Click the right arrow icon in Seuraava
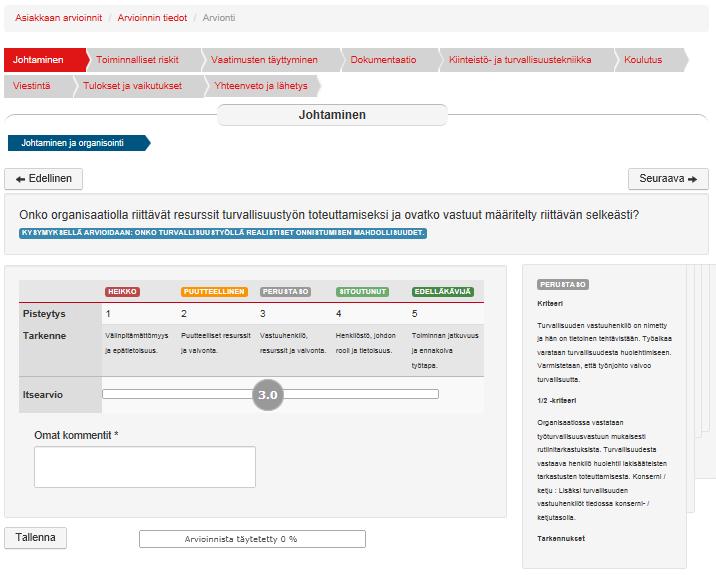The height and width of the screenshot is (575, 716). click(x=692, y=179)
